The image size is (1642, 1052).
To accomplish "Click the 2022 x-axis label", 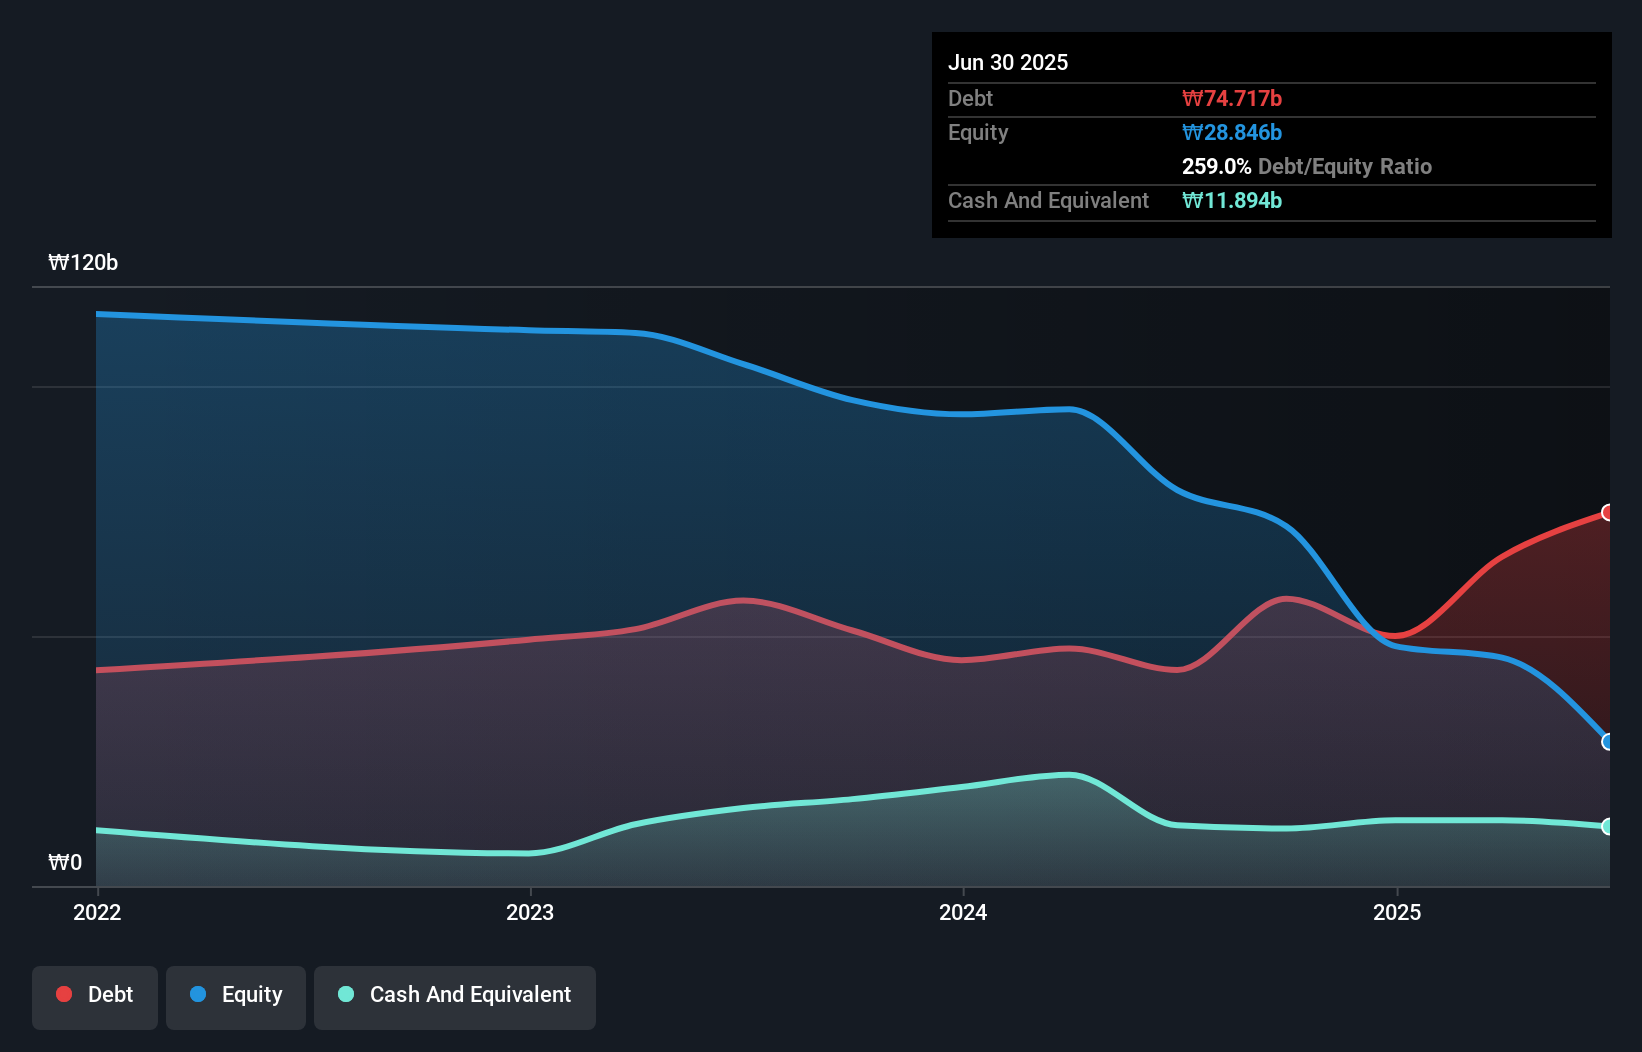I will (97, 912).
